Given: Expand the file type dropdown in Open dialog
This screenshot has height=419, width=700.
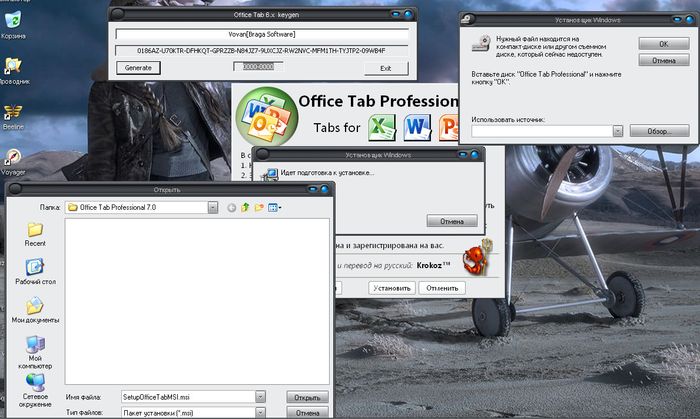Looking at the screenshot, I should [x=260, y=413].
